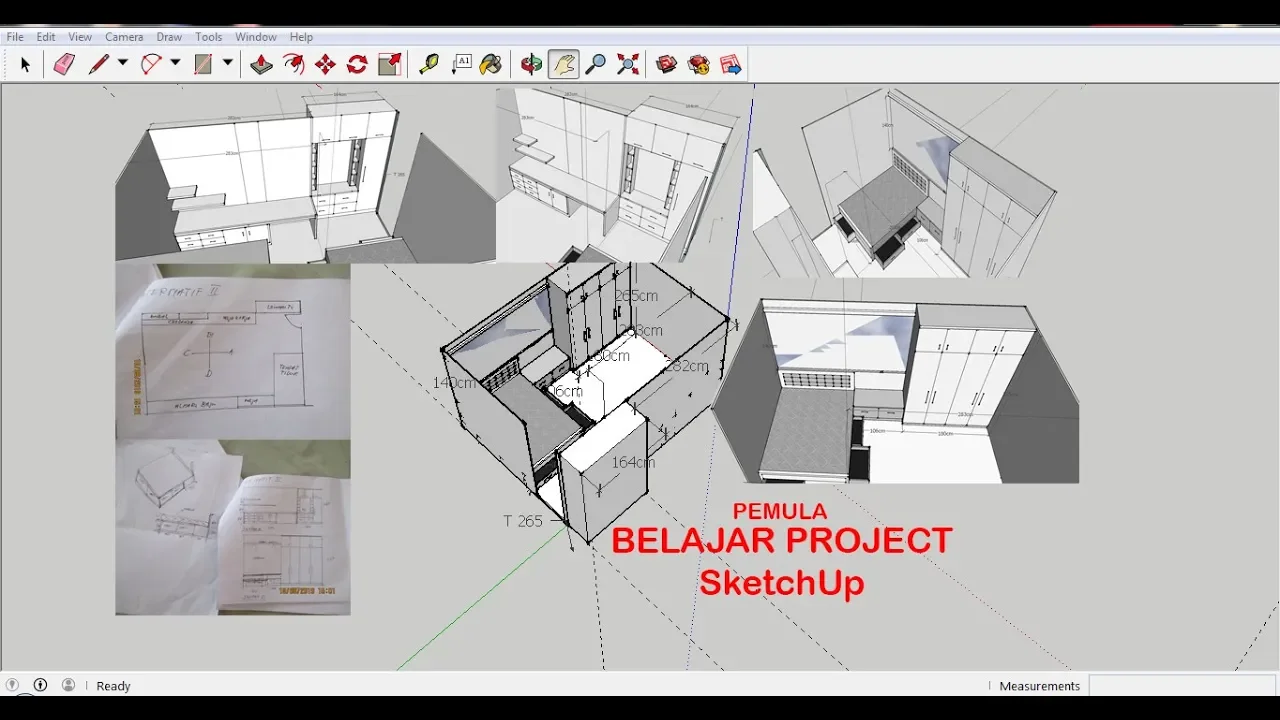Image resolution: width=1280 pixels, height=720 pixels.
Task: Click the hand-drawn floor plan photo
Action: pyautogui.click(x=233, y=351)
